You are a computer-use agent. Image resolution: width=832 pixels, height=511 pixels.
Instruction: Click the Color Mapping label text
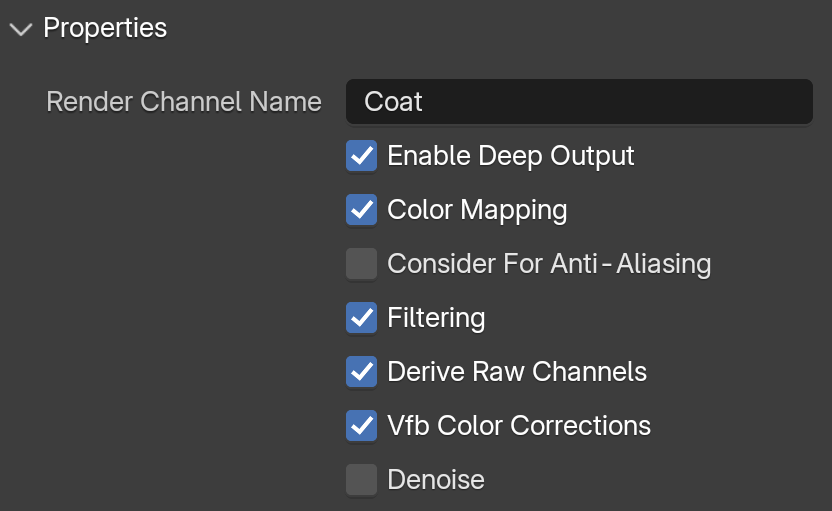[477, 210]
